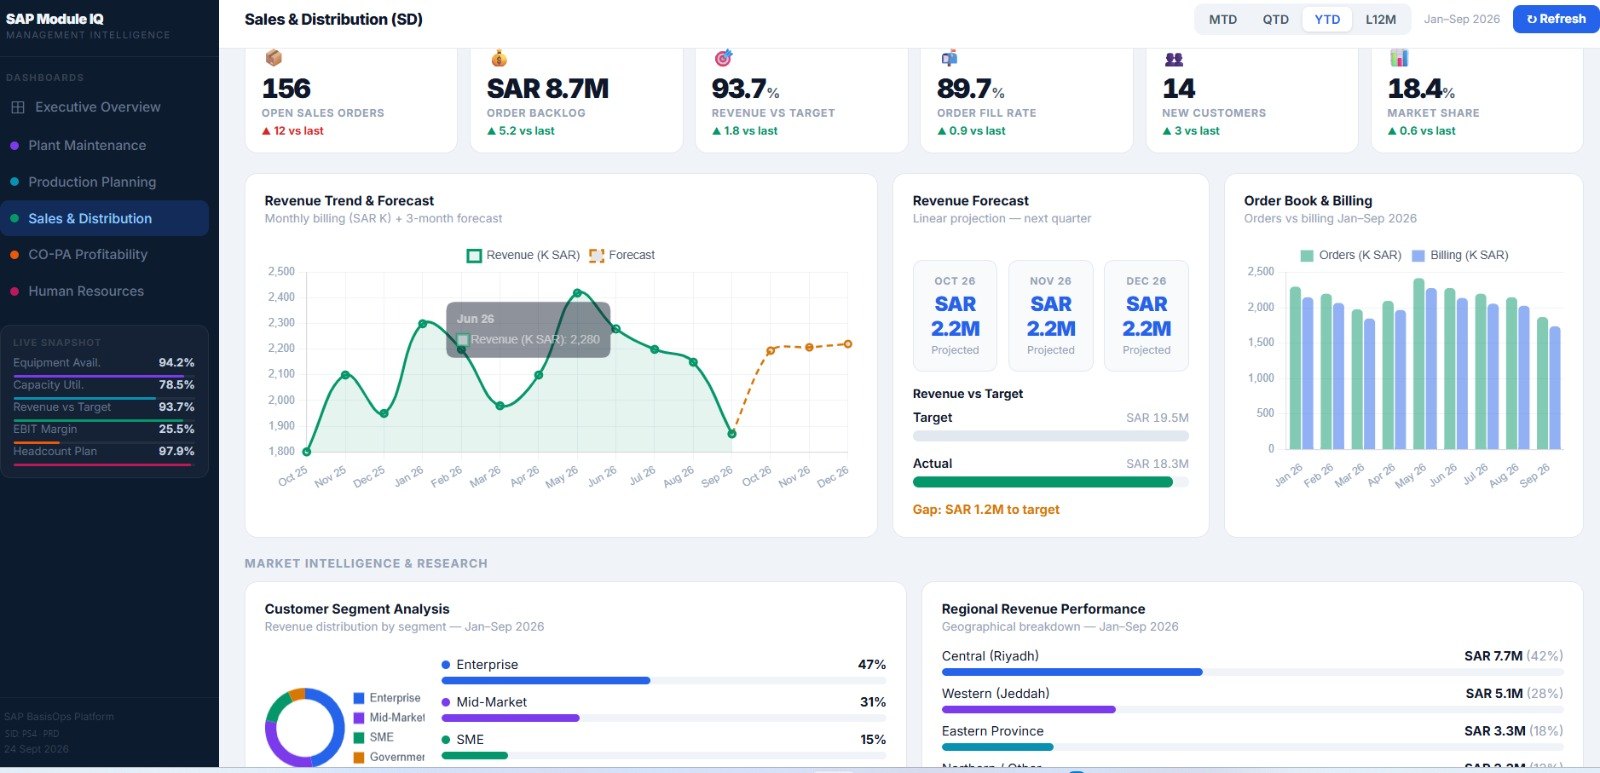
Task: Click the DEC 26 projected forecast card
Action: (x=1146, y=316)
